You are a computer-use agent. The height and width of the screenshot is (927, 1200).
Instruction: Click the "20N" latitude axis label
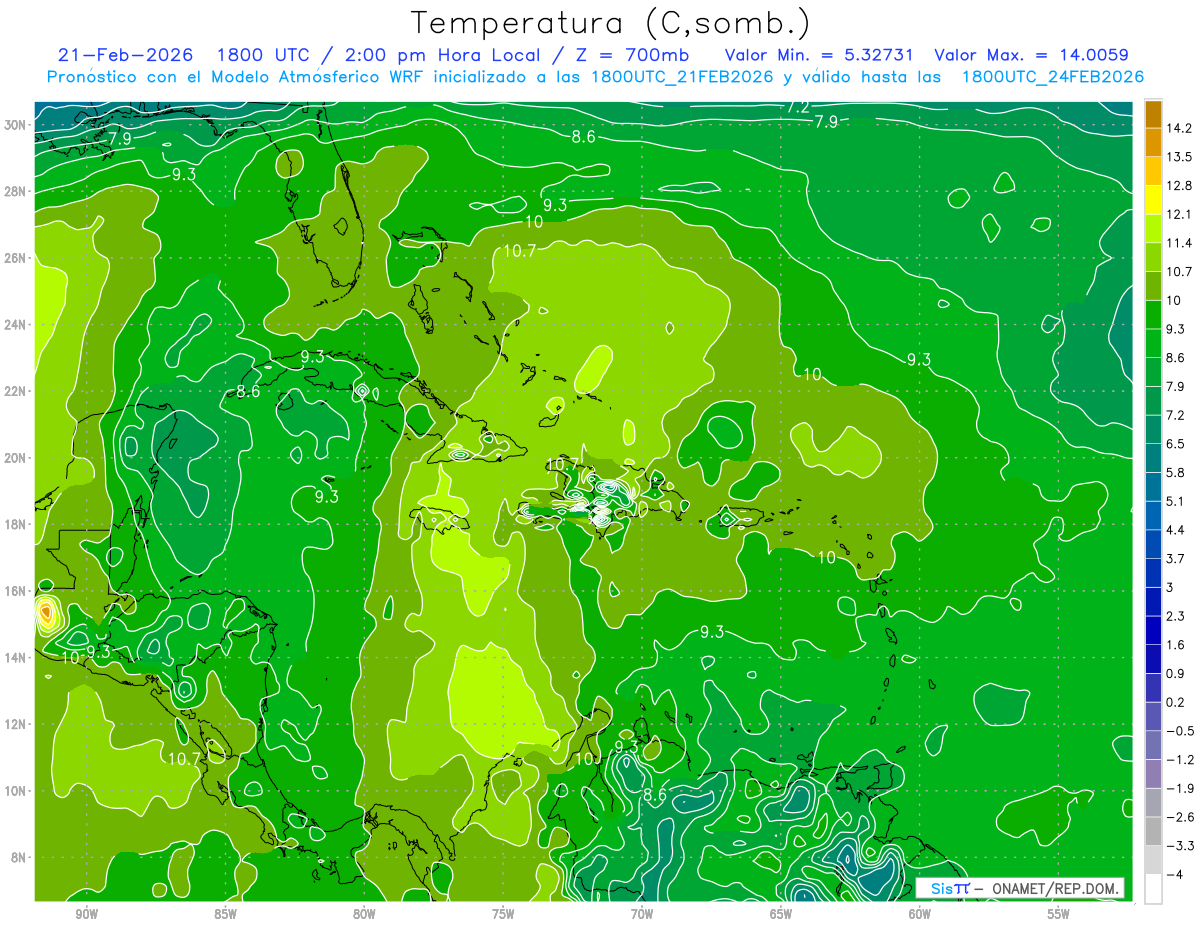click(15, 458)
